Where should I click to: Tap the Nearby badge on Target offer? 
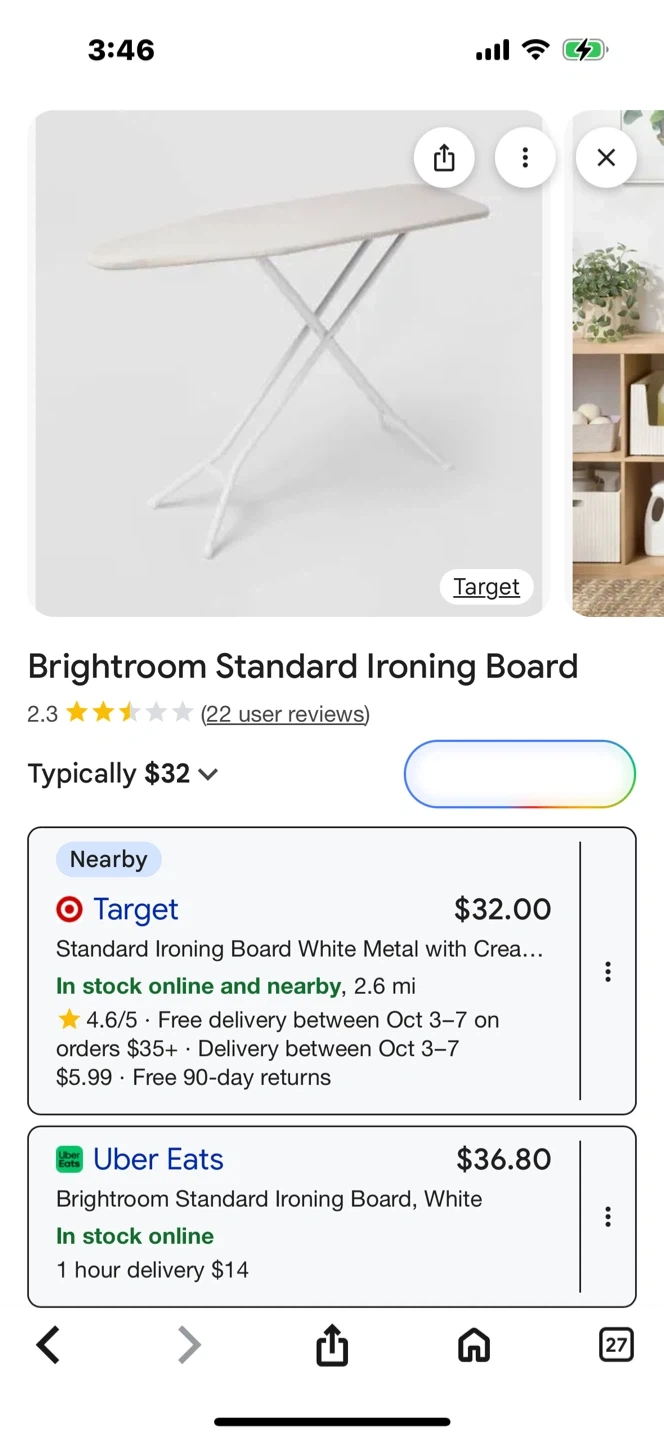pos(108,859)
